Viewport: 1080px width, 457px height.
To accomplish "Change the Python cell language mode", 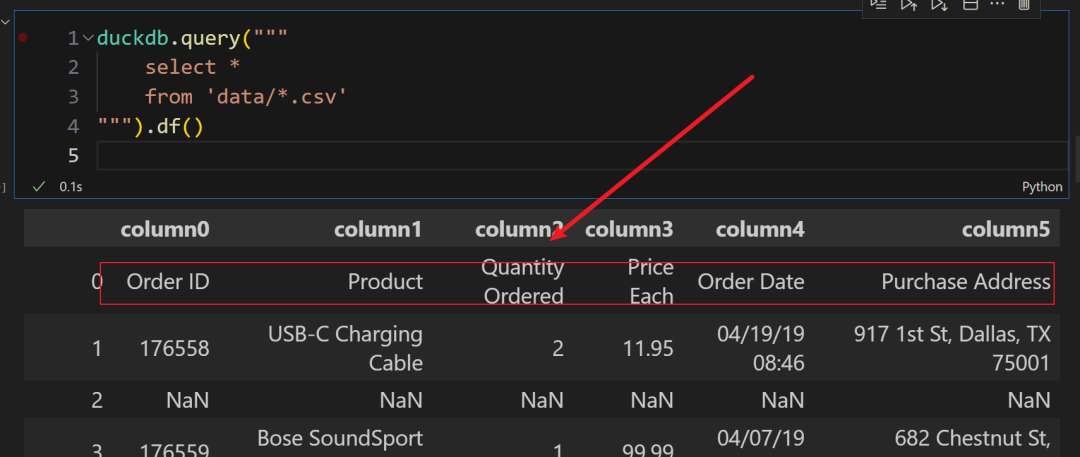I will pyautogui.click(x=1042, y=187).
